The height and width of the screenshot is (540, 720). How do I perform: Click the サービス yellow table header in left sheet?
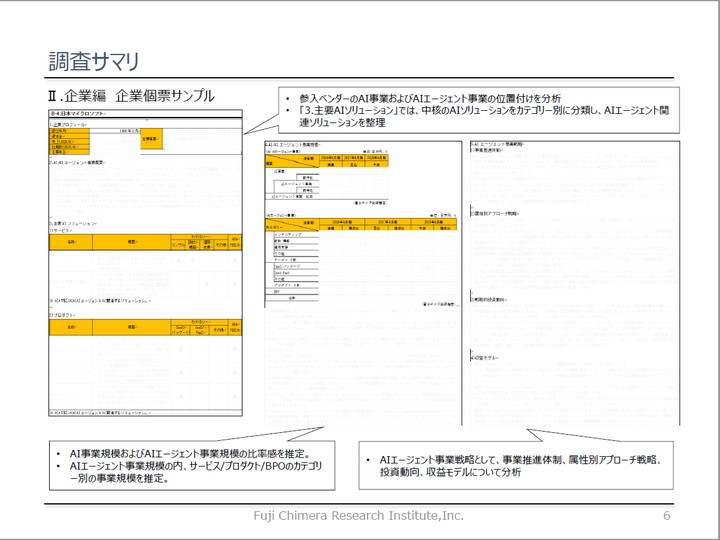[145, 242]
